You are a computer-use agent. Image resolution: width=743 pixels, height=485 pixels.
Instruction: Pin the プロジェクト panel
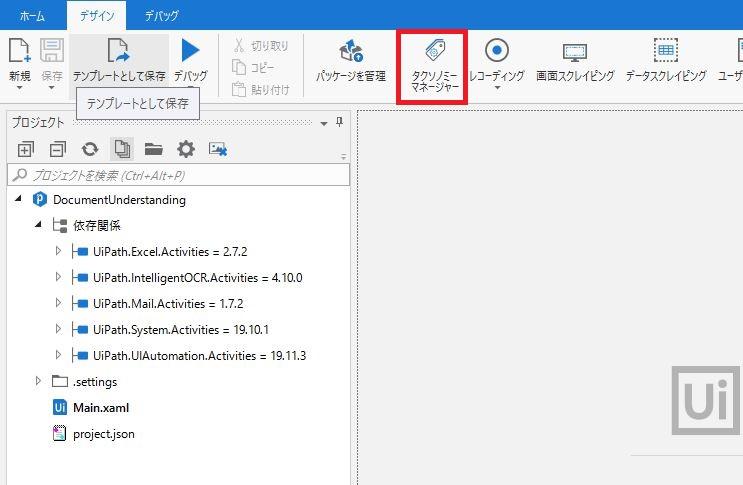pos(339,122)
